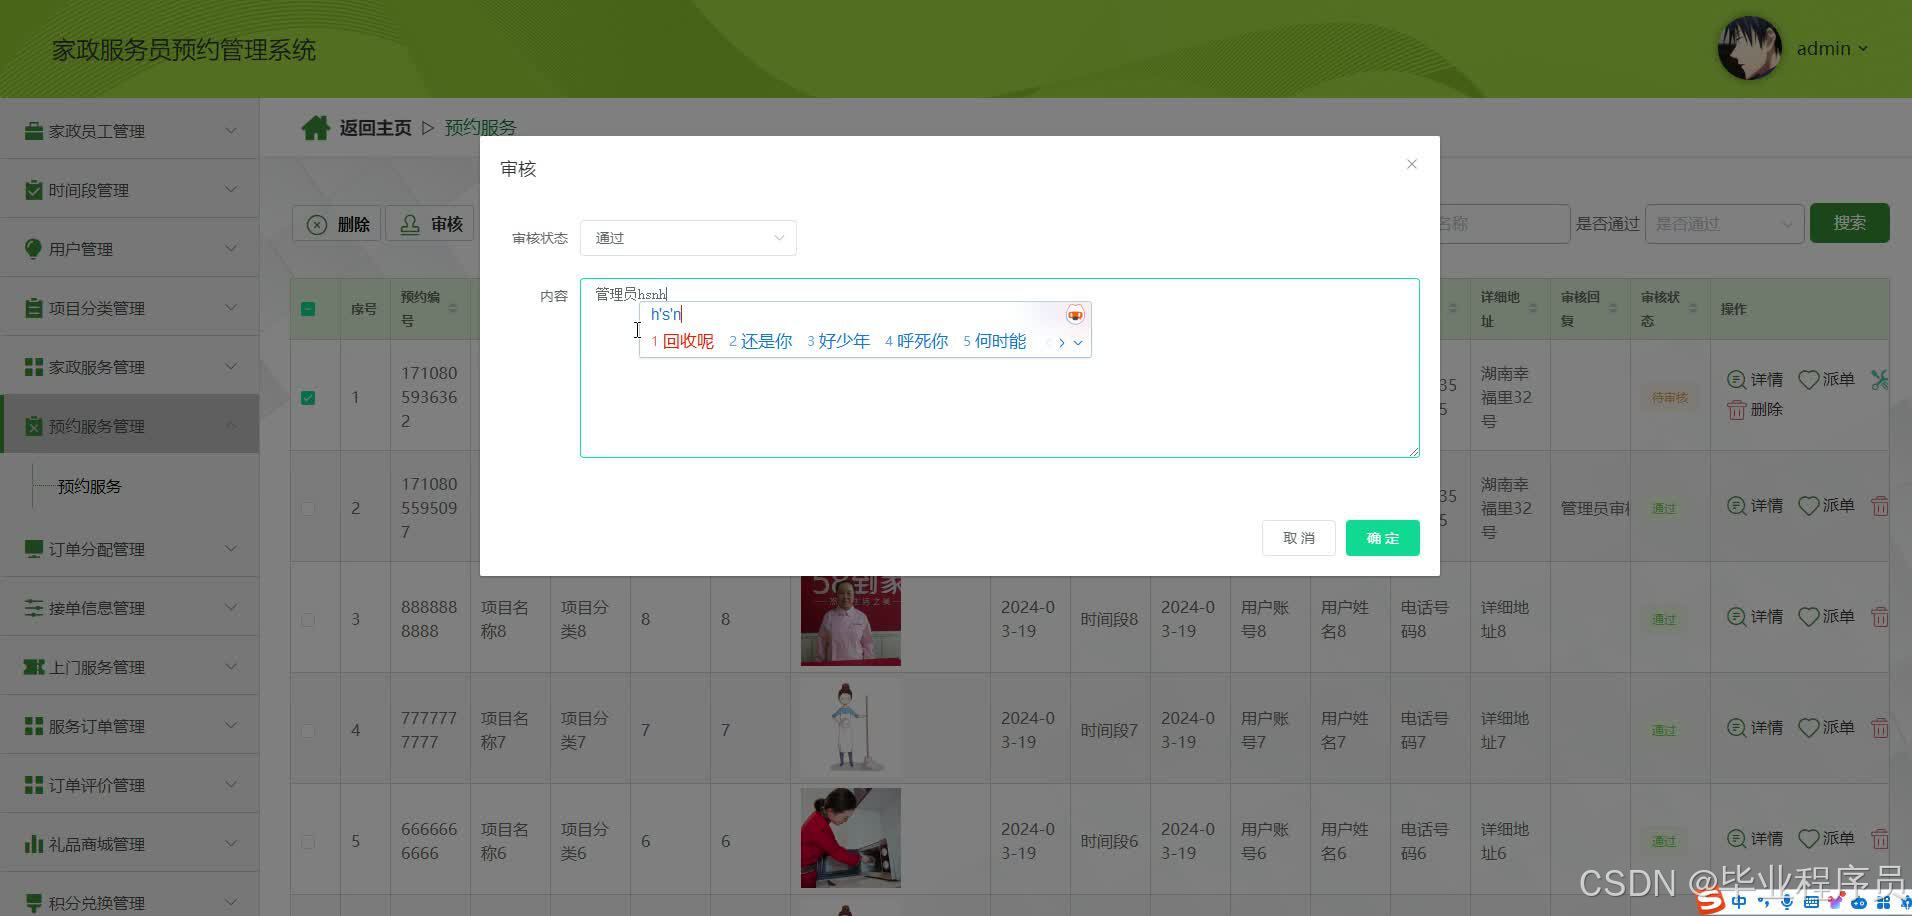Expand 订单分配管理 with its chevron
1912x916 pixels.
(x=231, y=549)
